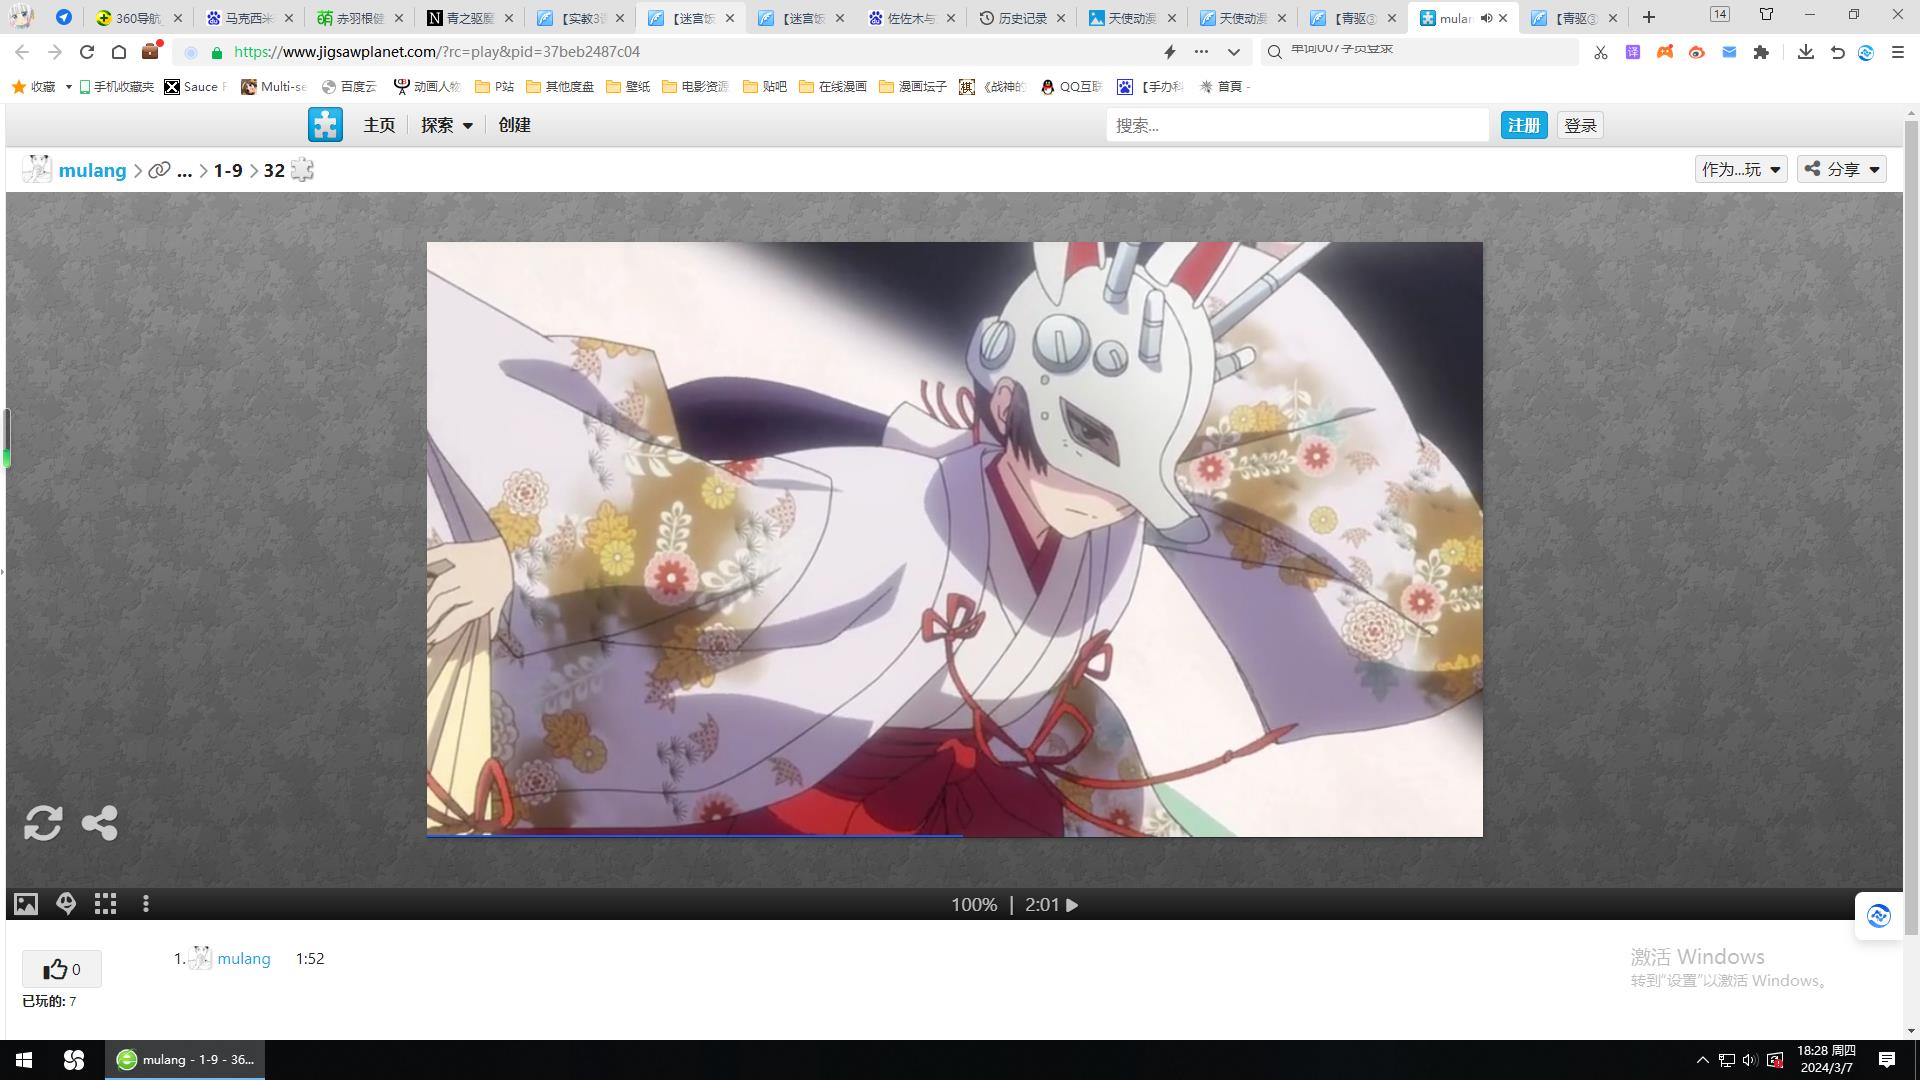Image resolution: width=1920 pixels, height=1080 pixels.
Task: Click the thumbs-up like button
Action: (x=61, y=969)
